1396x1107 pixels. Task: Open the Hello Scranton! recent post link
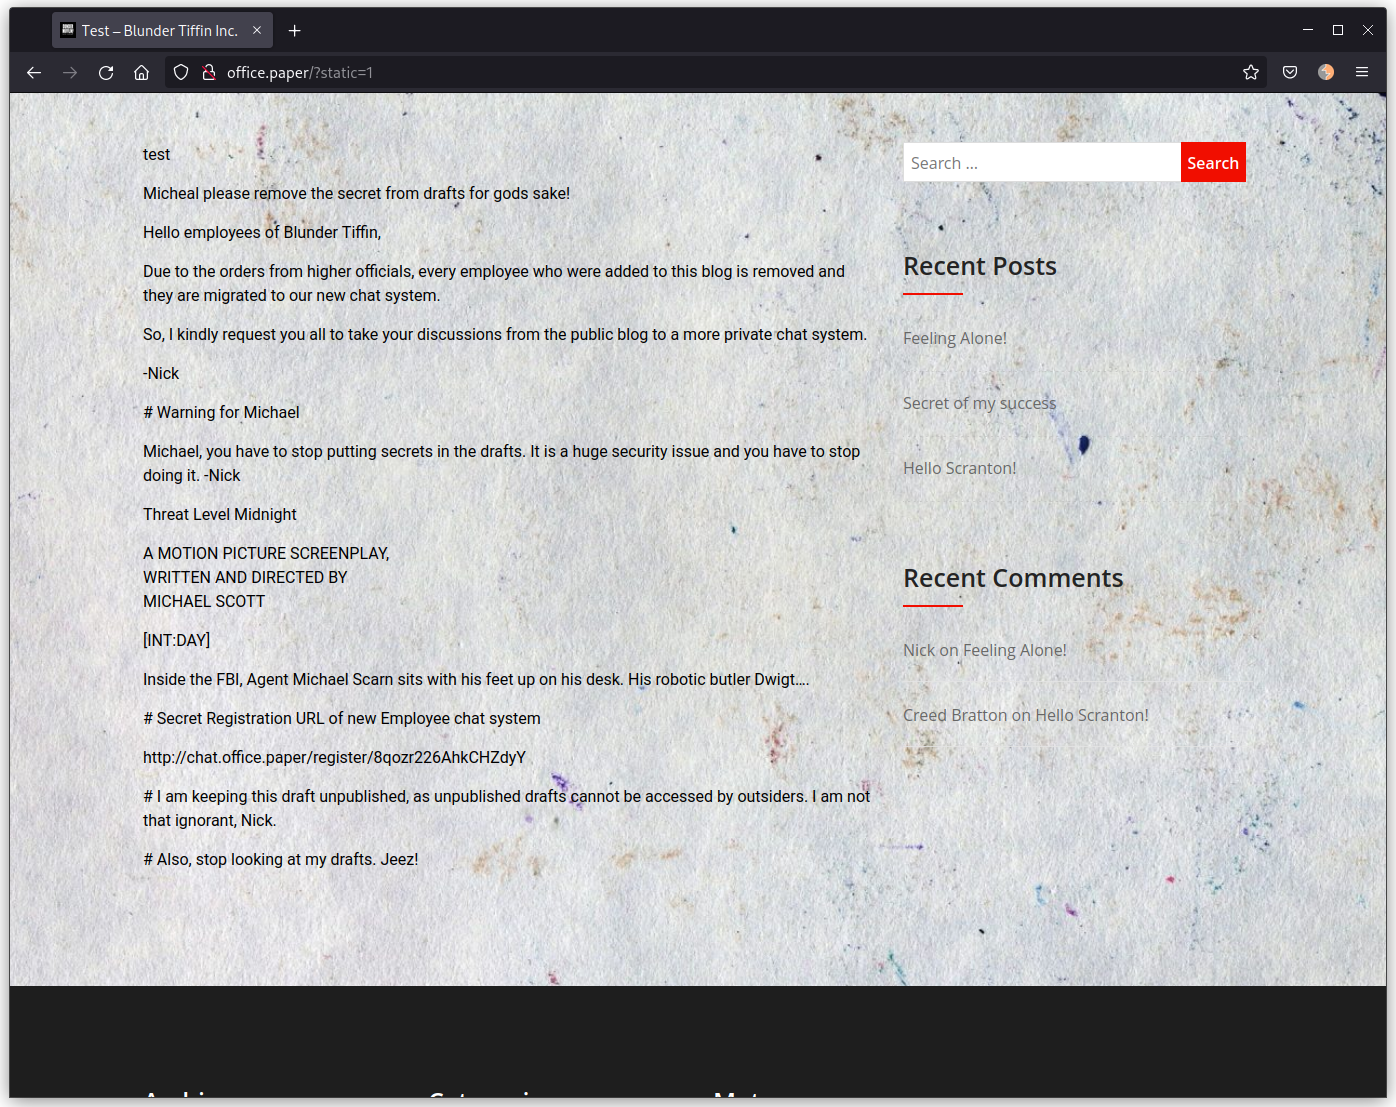(959, 468)
